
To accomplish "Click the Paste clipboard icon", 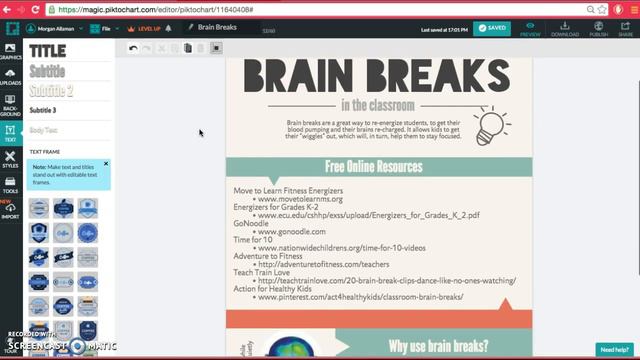I will click(188, 48).
